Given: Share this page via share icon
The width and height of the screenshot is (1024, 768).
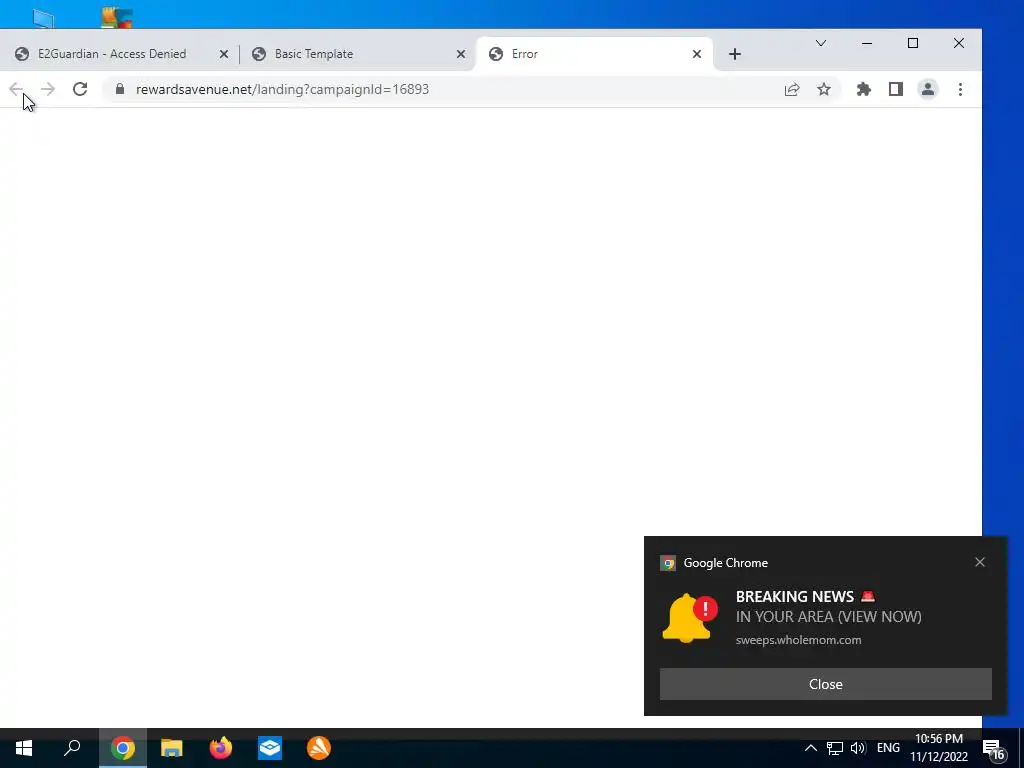Looking at the screenshot, I should pyautogui.click(x=792, y=89).
